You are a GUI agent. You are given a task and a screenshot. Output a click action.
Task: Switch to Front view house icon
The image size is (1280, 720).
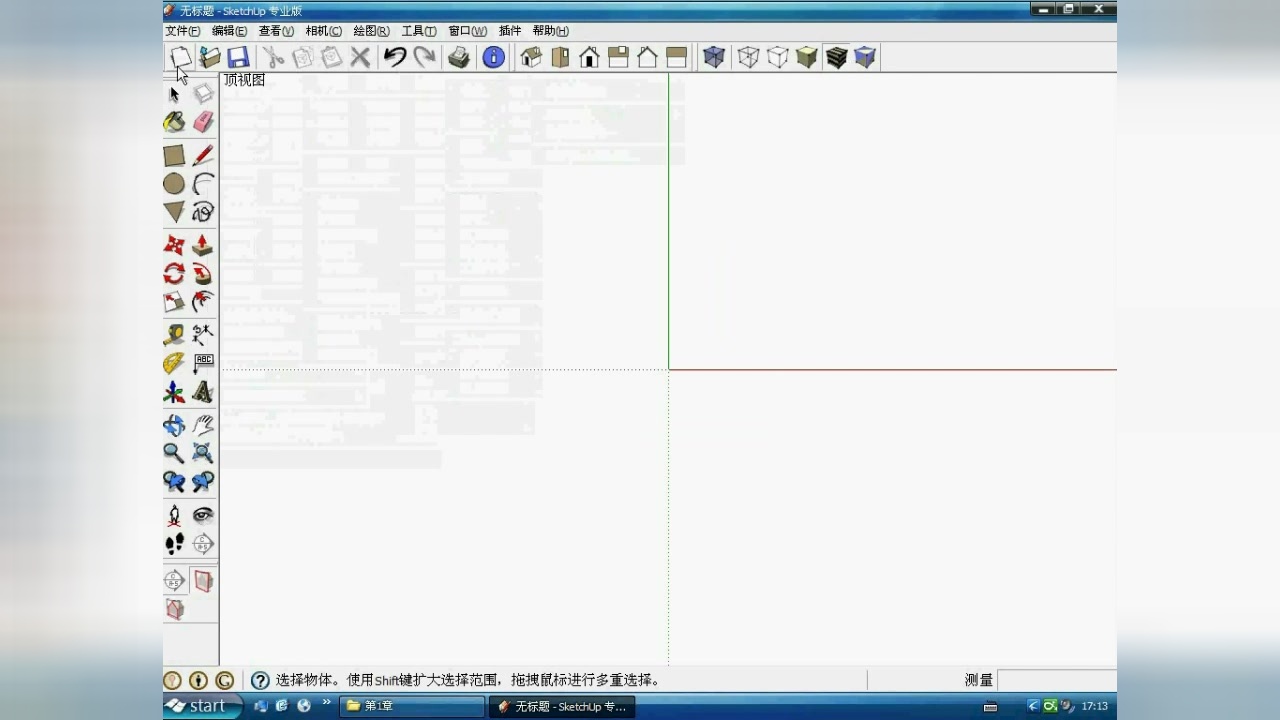point(589,57)
